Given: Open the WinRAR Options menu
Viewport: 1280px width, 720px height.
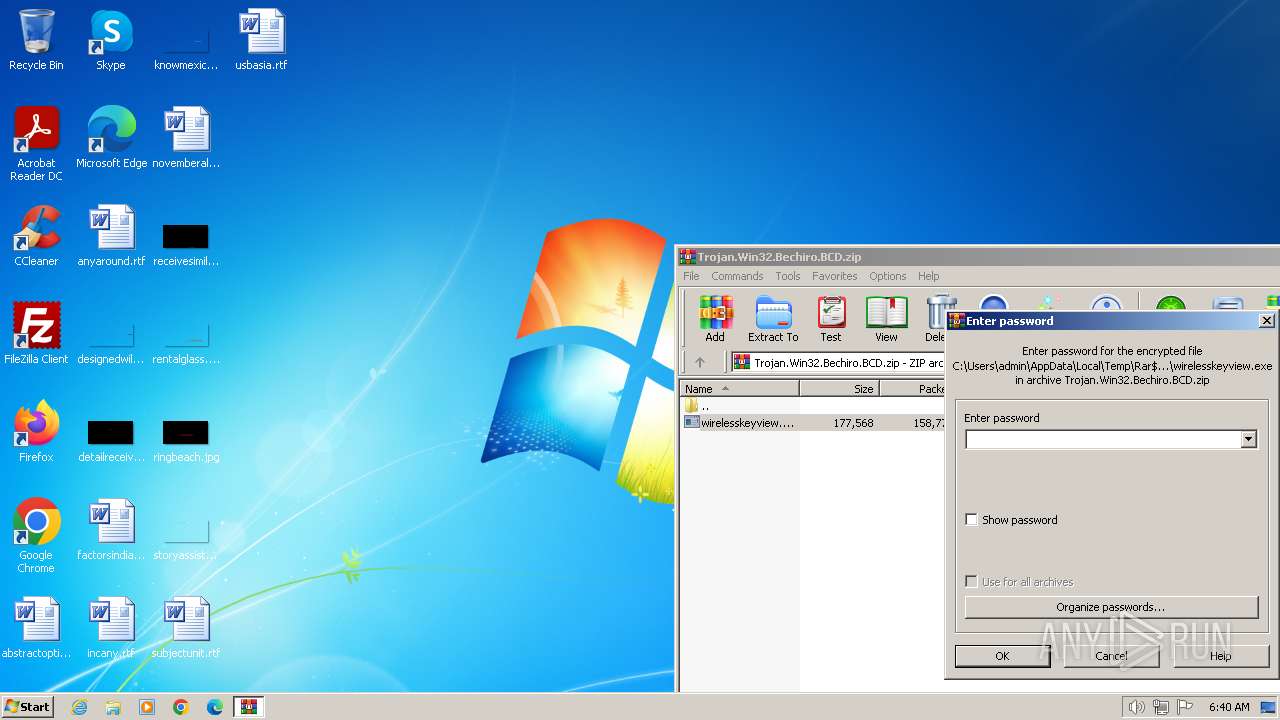Looking at the screenshot, I should (x=887, y=276).
